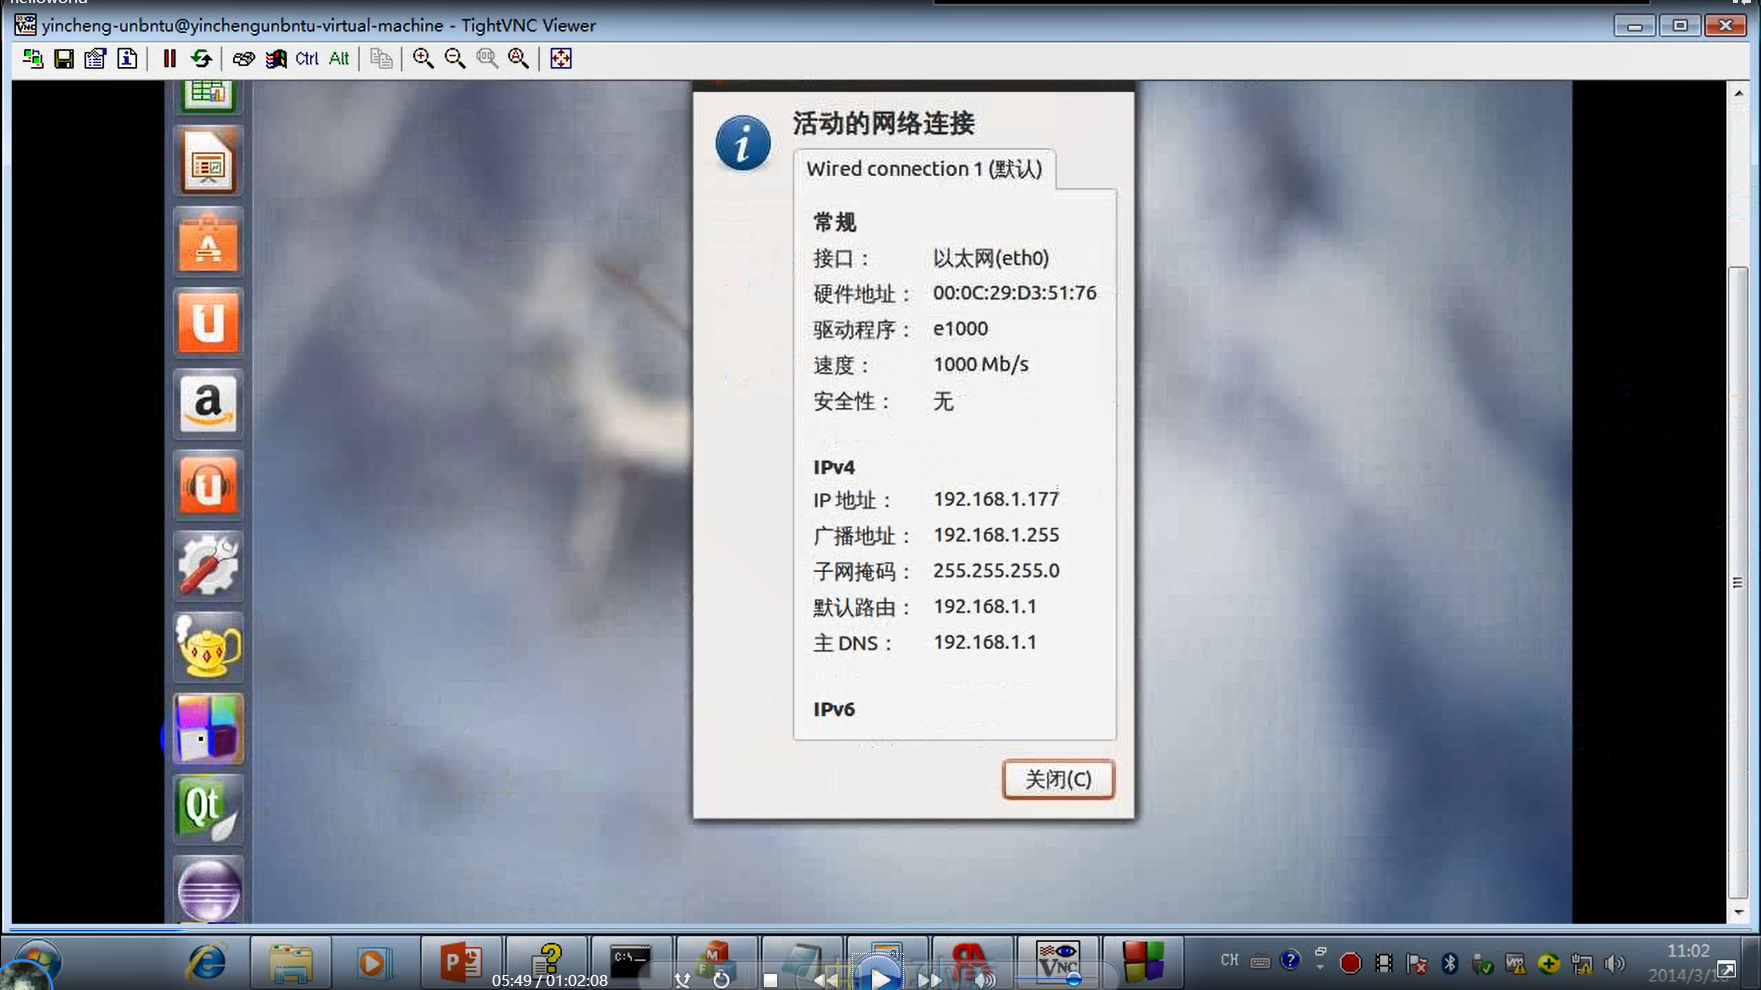This screenshot has height=990, width=1761.
Task: Open the Connection options toolbar icon
Action: tap(95, 59)
